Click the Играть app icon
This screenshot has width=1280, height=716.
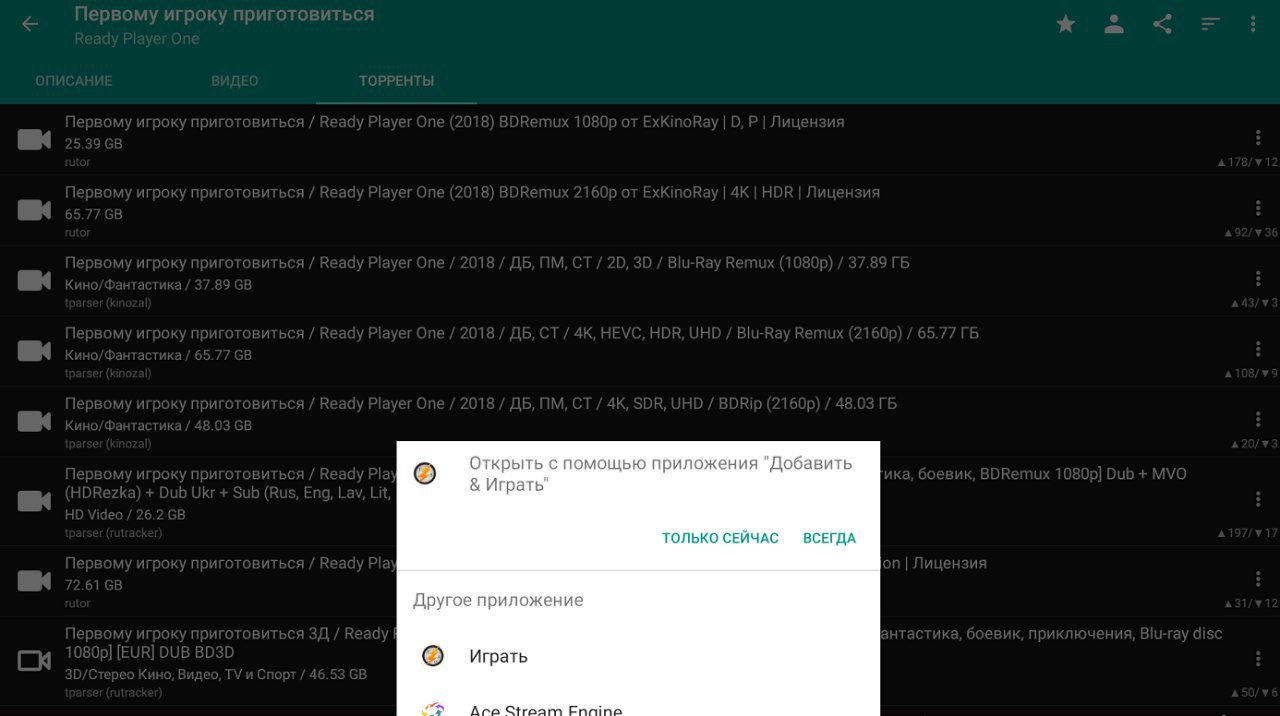point(432,656)
